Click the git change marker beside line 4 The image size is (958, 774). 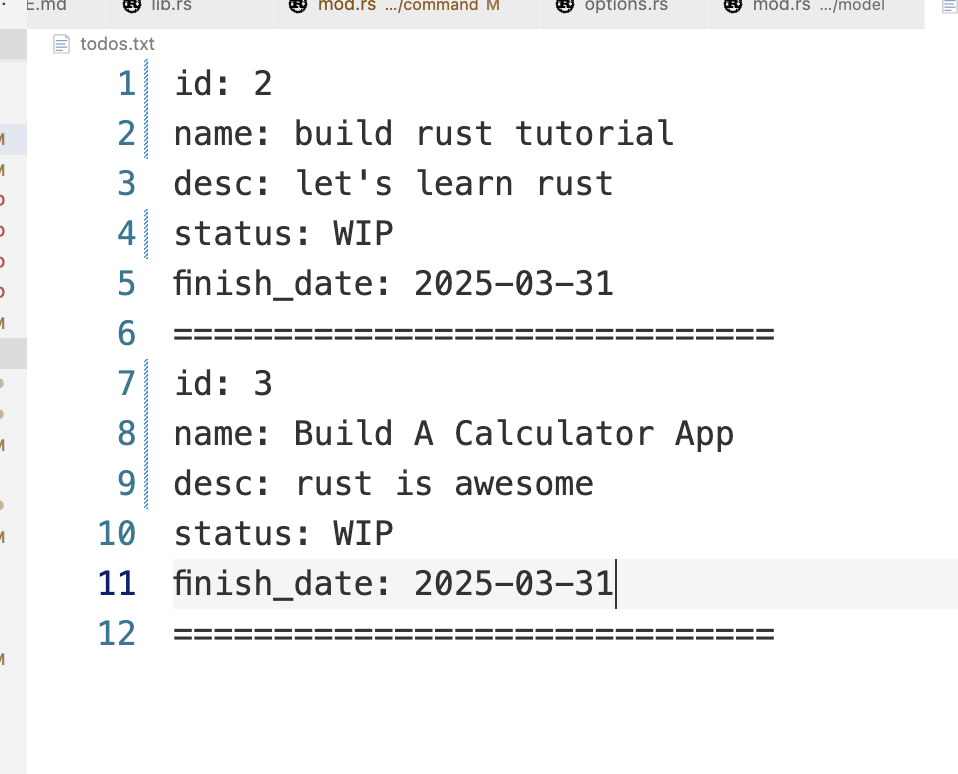(146, 234)
